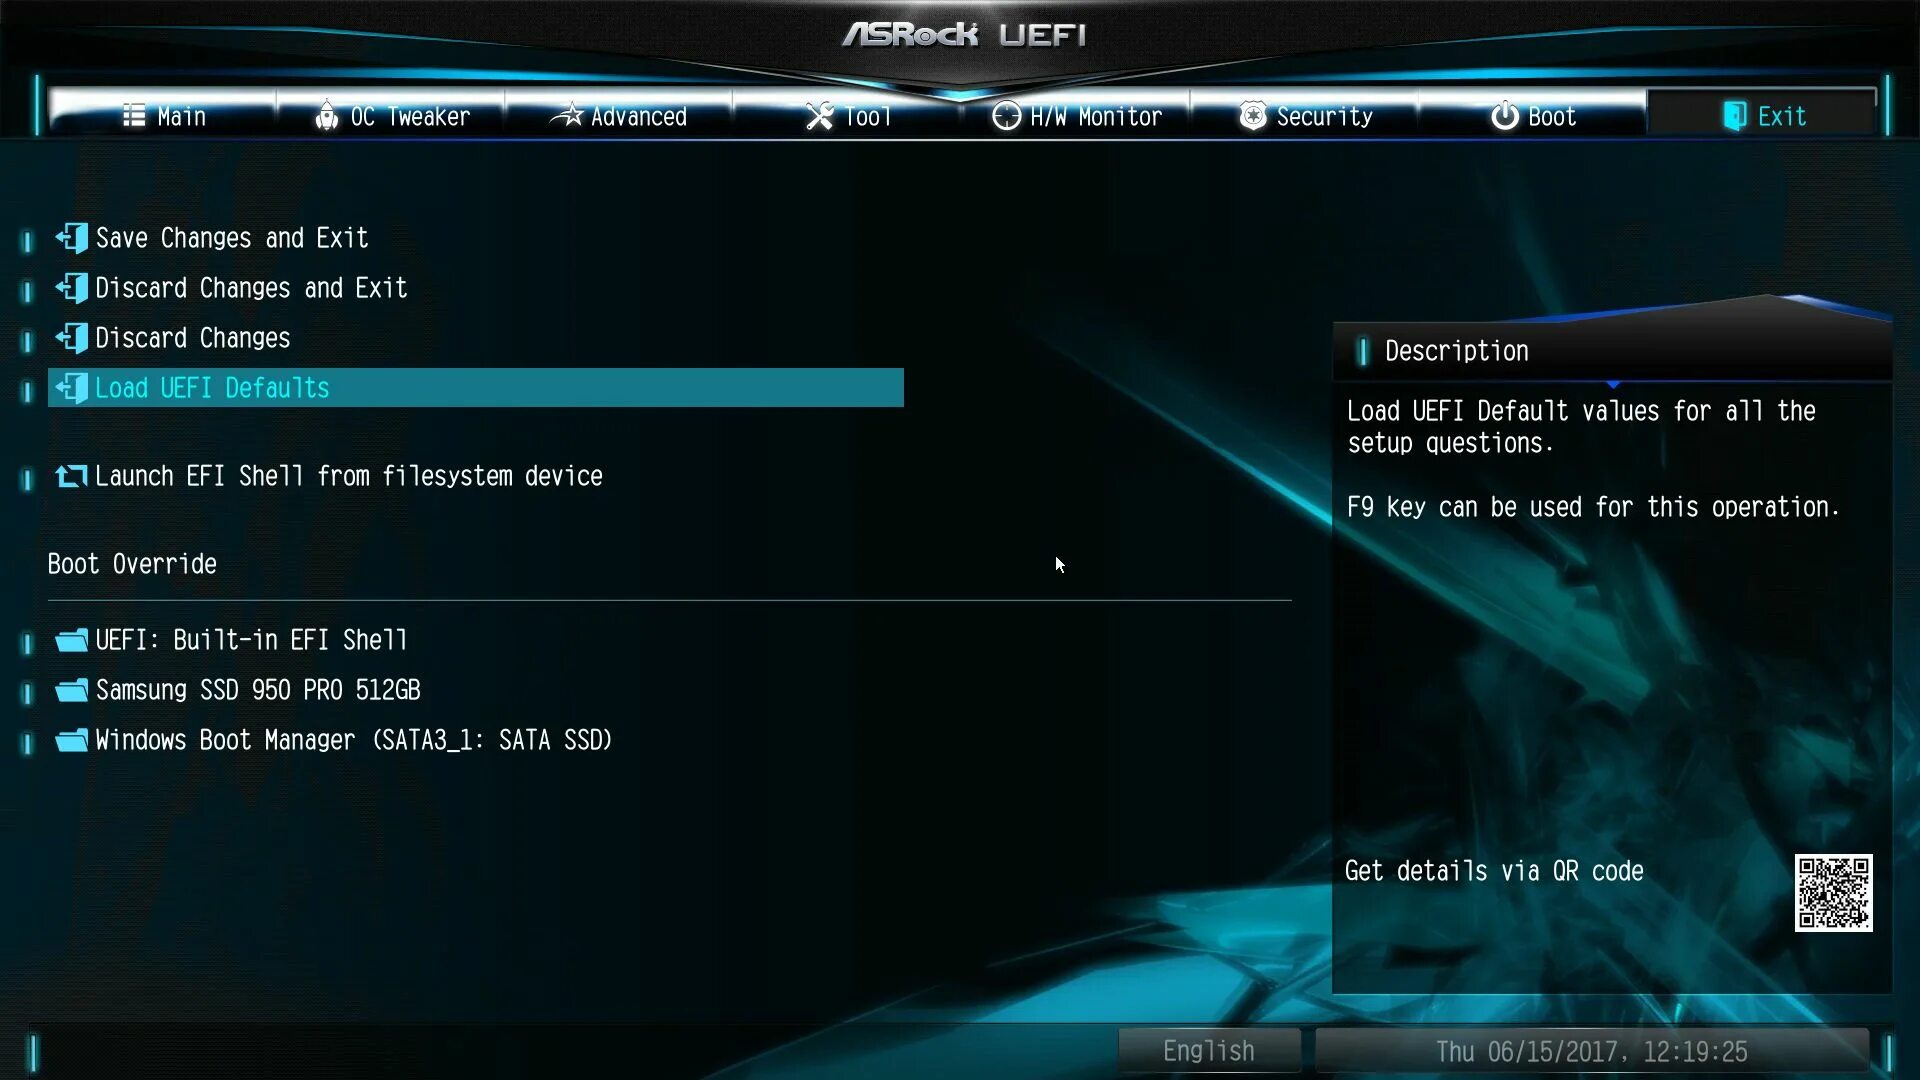Choose Load UEFI Defaults option

[476, 388]
